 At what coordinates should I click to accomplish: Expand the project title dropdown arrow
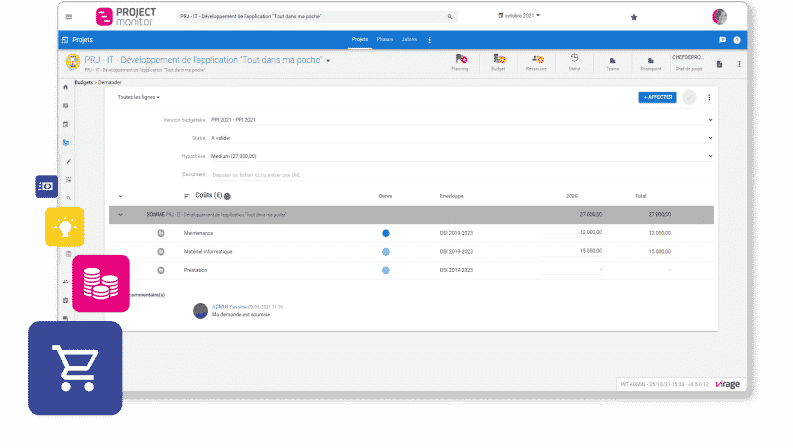tap(328, 61)
